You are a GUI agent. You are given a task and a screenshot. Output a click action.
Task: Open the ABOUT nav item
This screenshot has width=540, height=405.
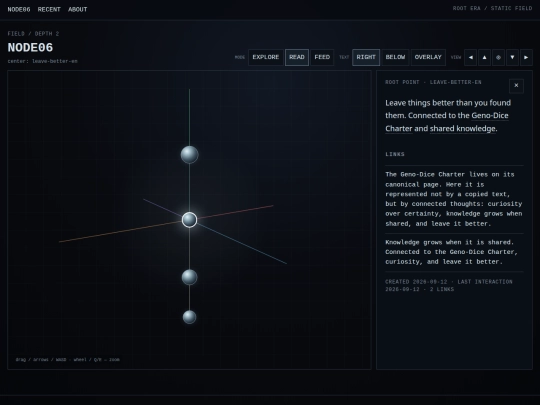(x=77, y=10)
